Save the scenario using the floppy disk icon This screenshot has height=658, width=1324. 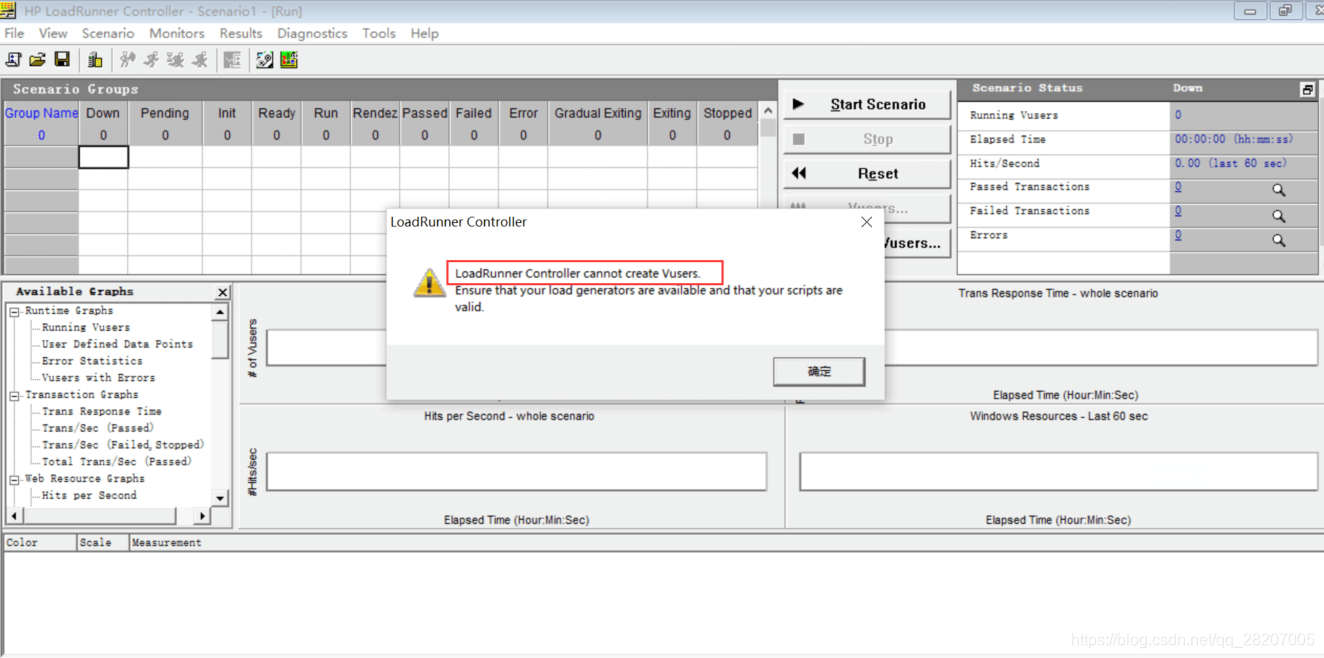coord(62,59)
